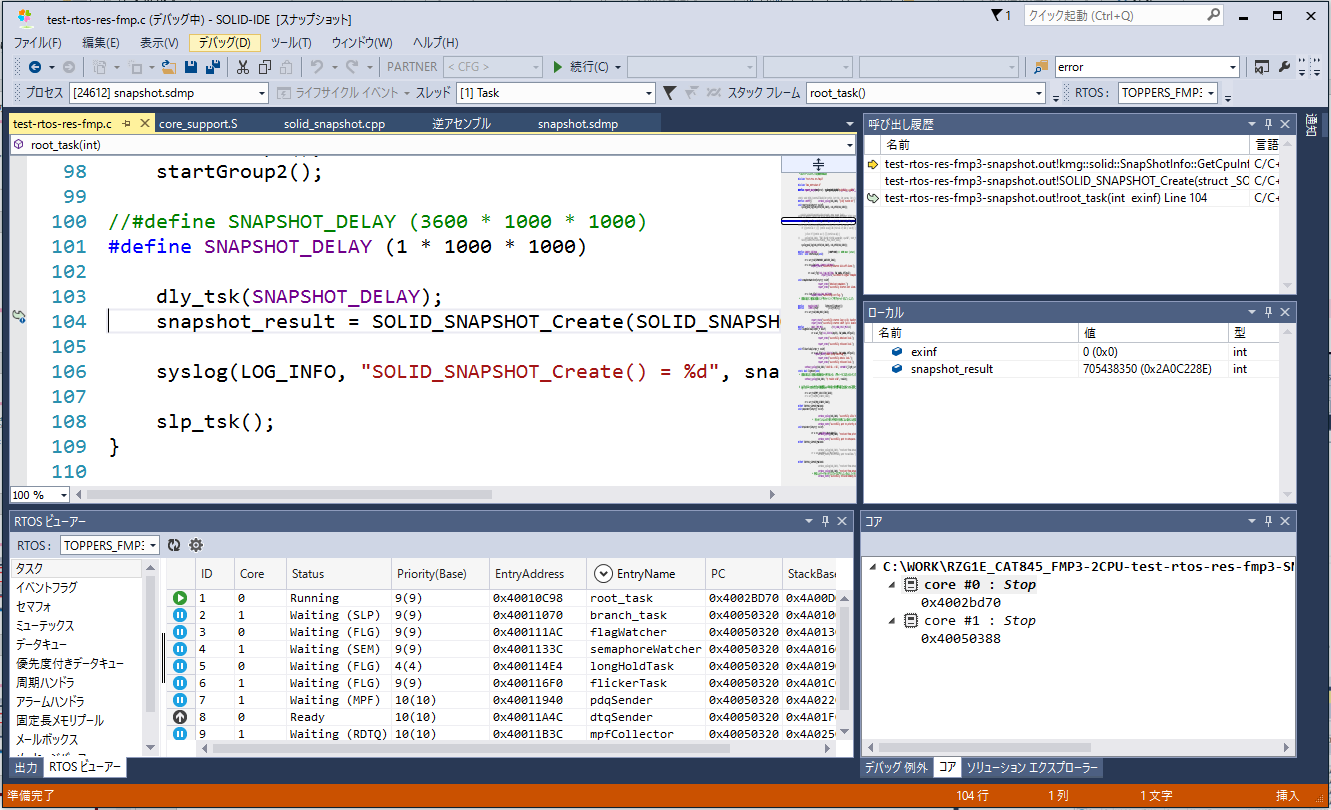Toggle pin on test-rtos-res-fmp.c tab
Image resolution: width=1331 pixels, height=810 pixels.
(125, 124)
